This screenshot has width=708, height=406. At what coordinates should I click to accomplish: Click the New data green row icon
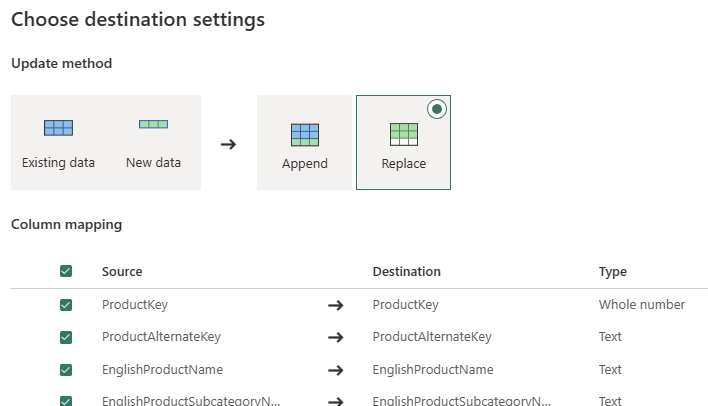point(153,125)
